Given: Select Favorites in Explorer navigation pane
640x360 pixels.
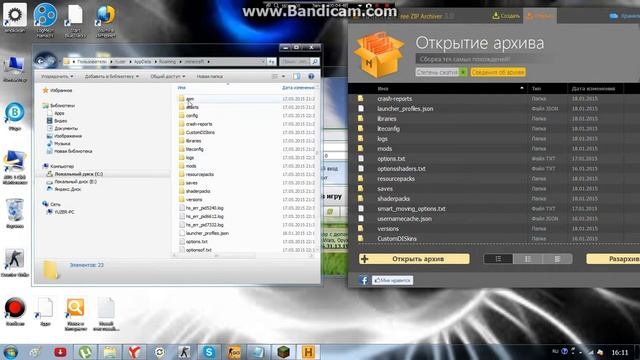Looking at the screenshot, I should [x=61, y=90].
